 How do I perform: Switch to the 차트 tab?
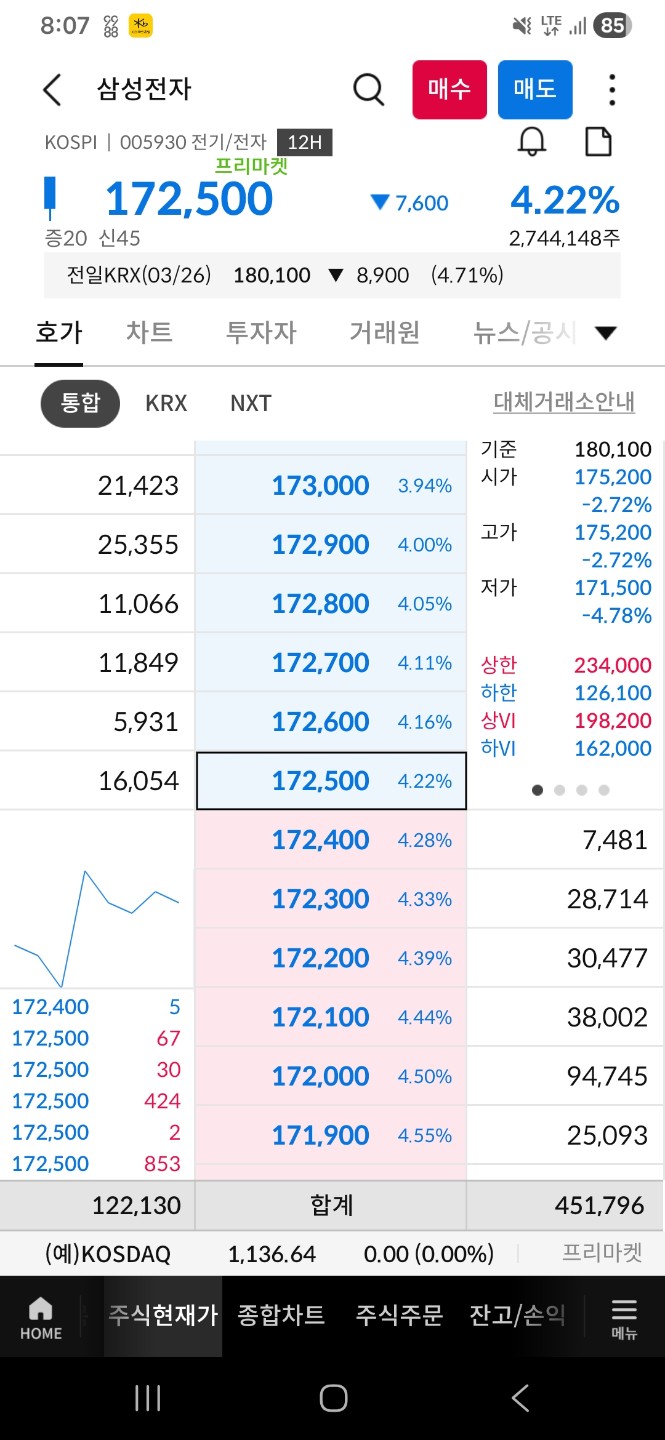point(149,332)
